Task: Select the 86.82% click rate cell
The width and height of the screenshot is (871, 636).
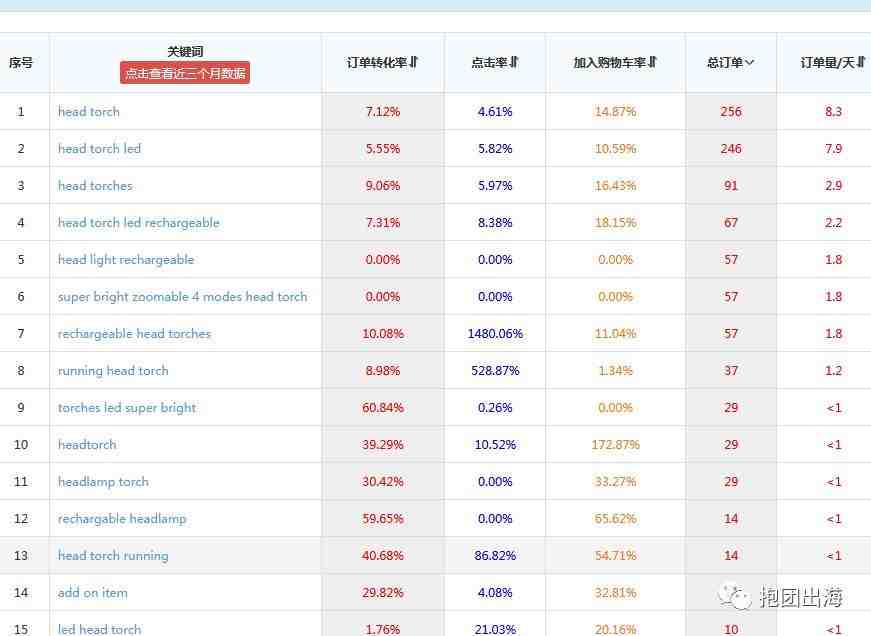Action: 495,555
